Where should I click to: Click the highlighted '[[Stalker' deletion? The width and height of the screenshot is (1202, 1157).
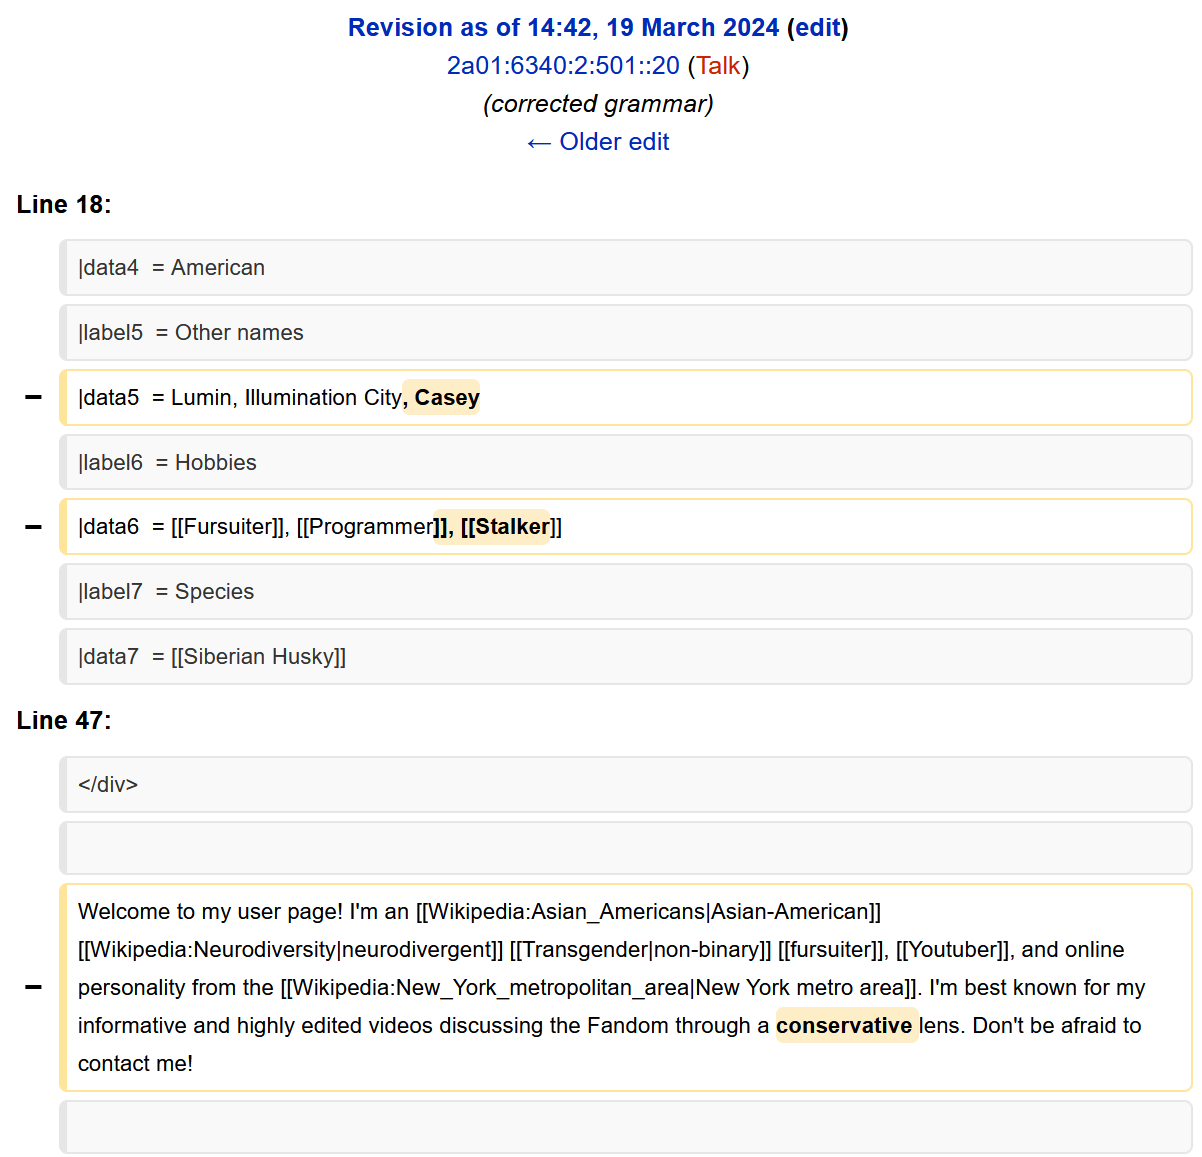pos(505,527)
